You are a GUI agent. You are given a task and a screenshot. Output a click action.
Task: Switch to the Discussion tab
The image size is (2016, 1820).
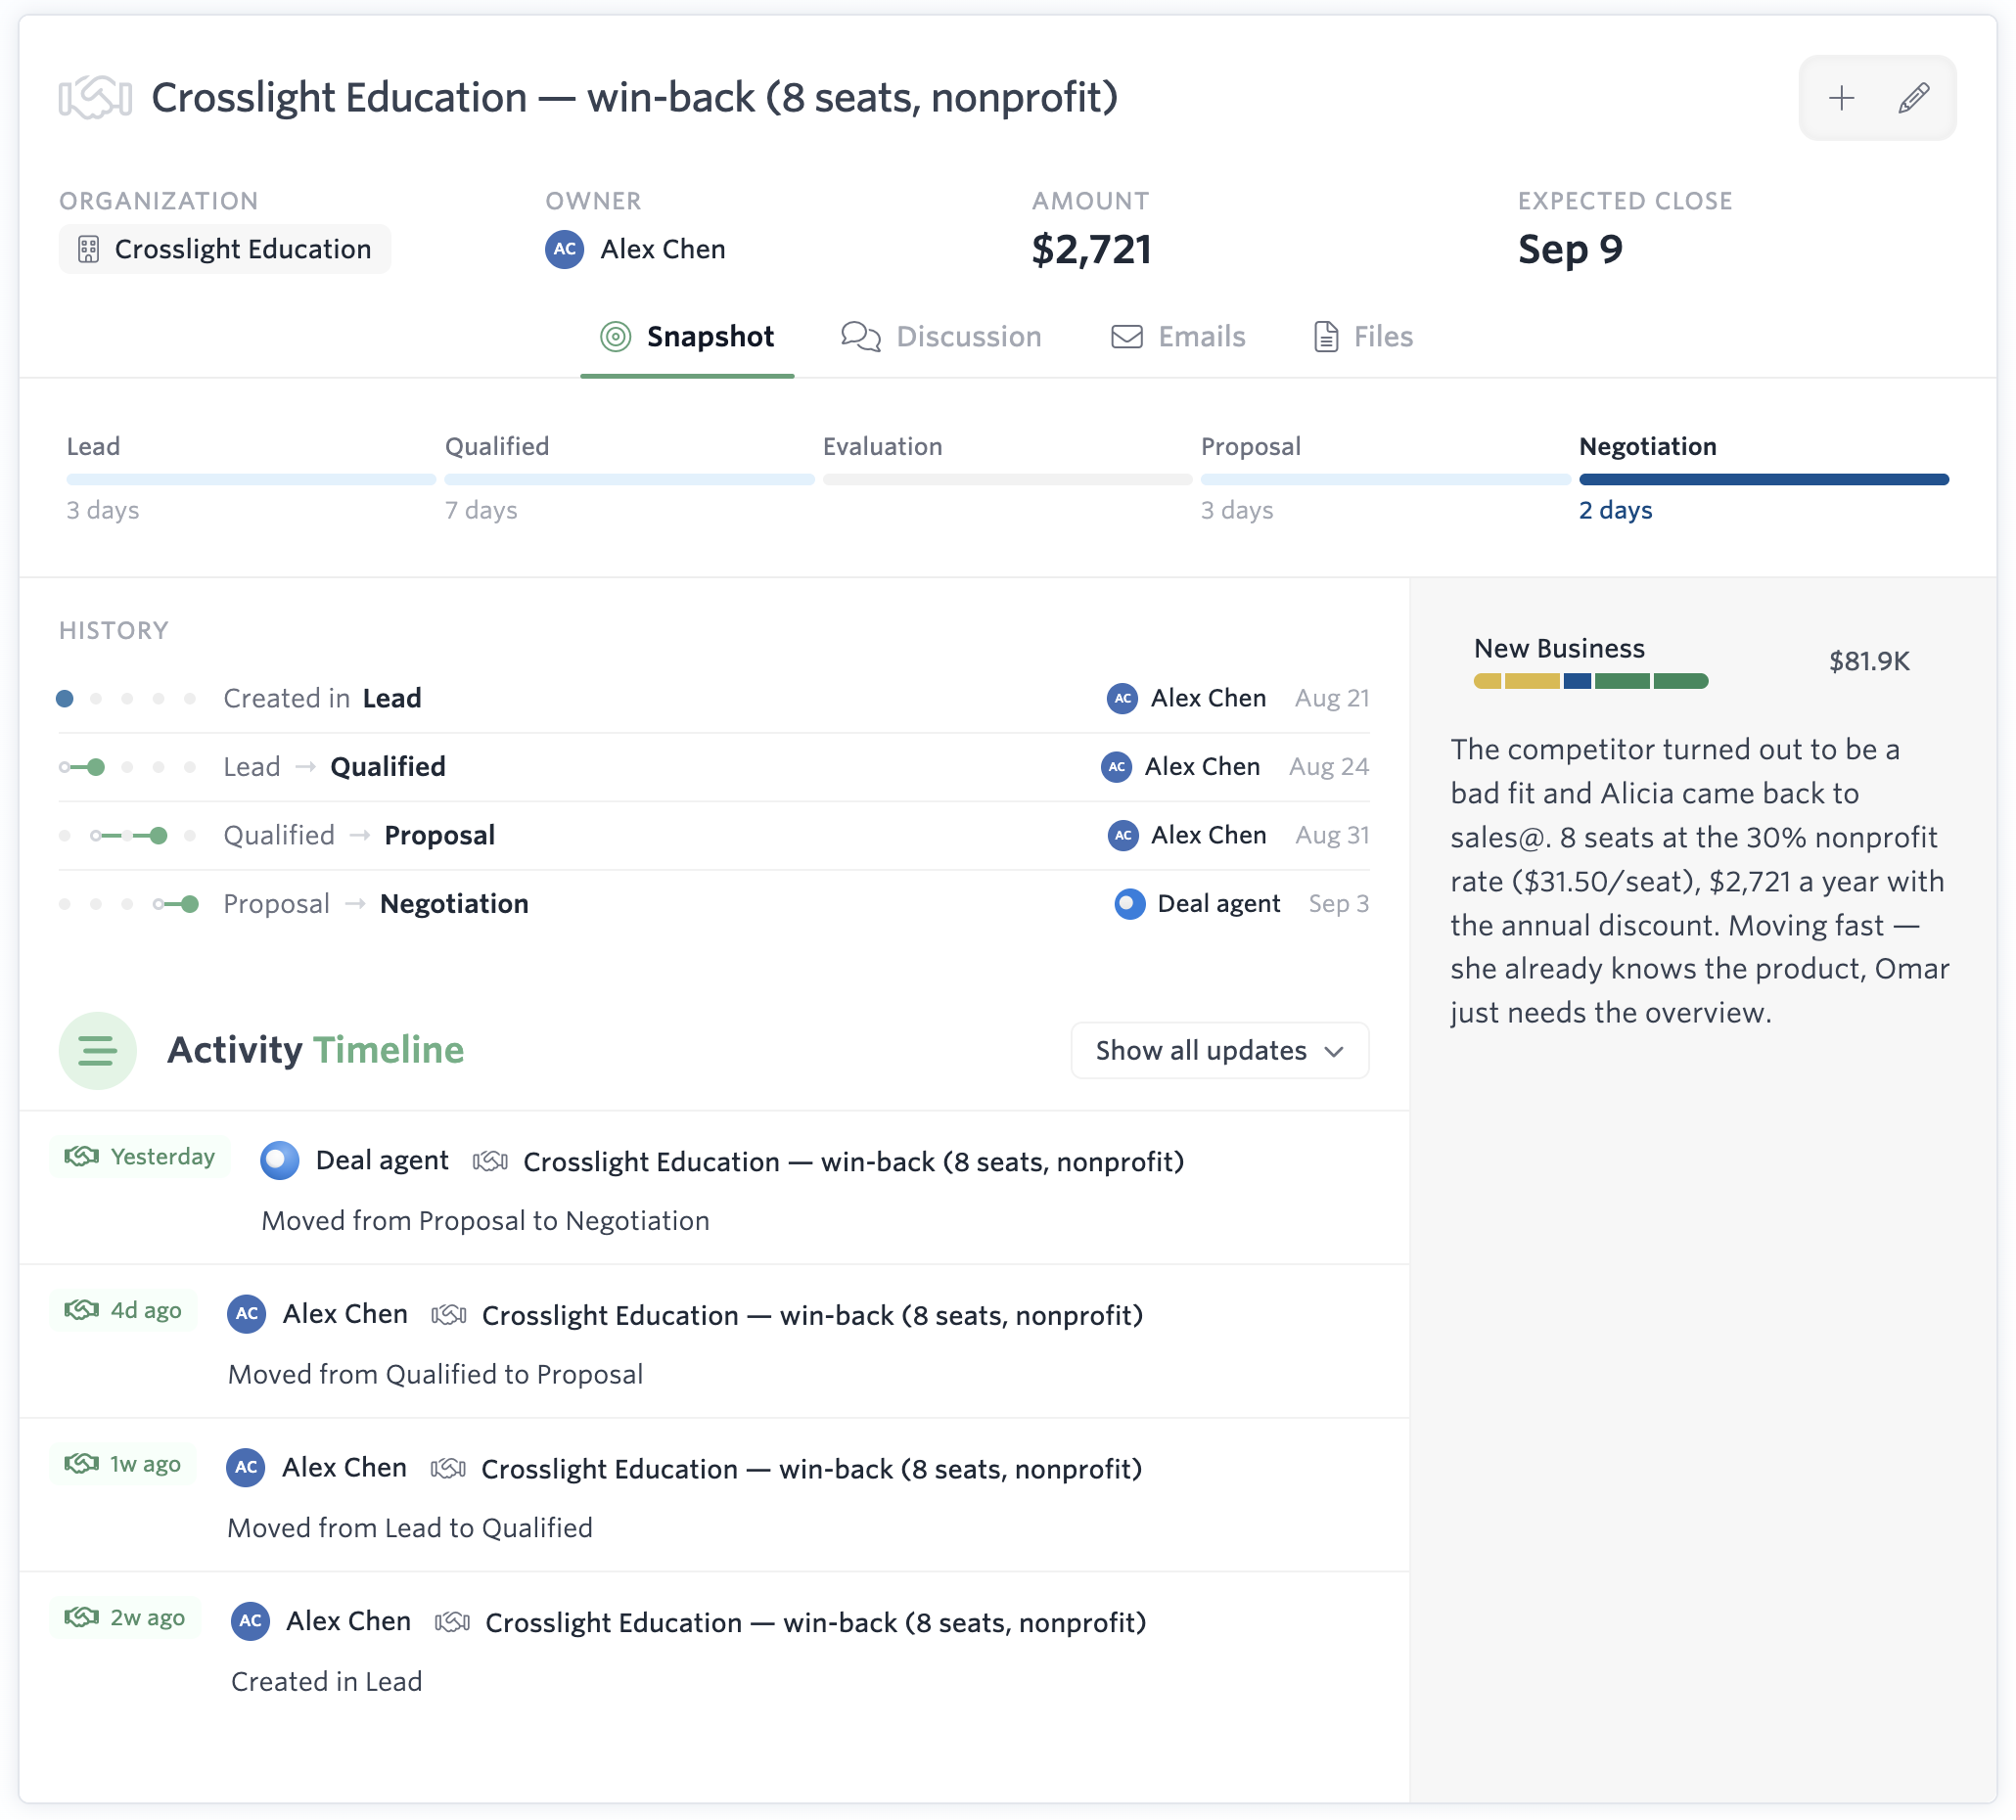click(x=942, y=337)
